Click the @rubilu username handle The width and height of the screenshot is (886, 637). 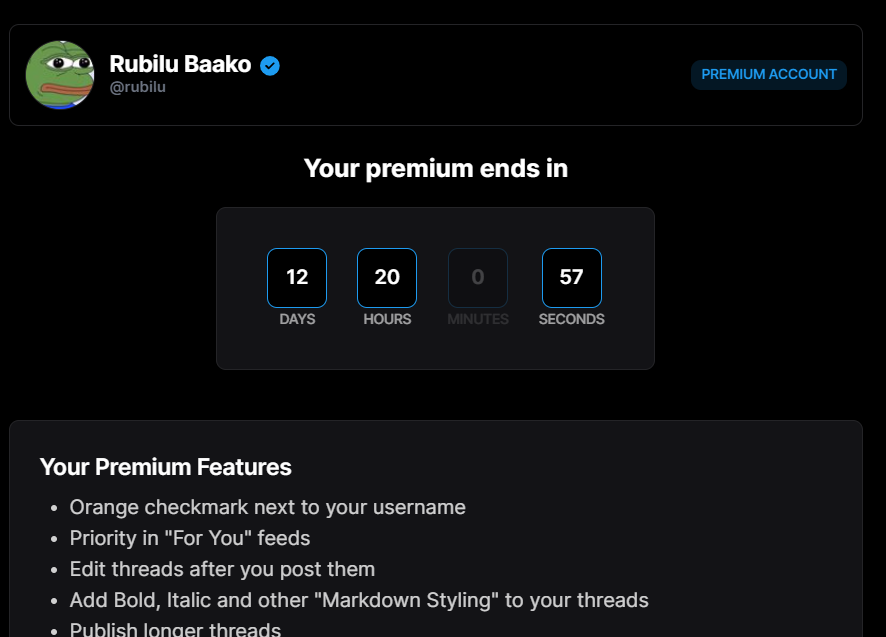[137, 87]
